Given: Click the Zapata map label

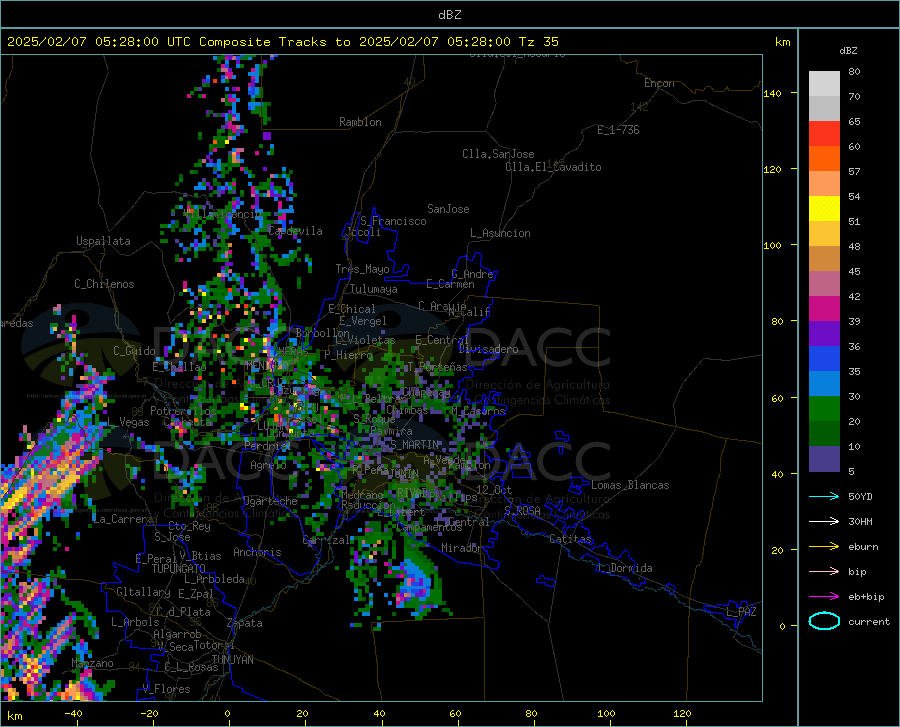Looking at the screenshot, I should [x=245, y=623].
